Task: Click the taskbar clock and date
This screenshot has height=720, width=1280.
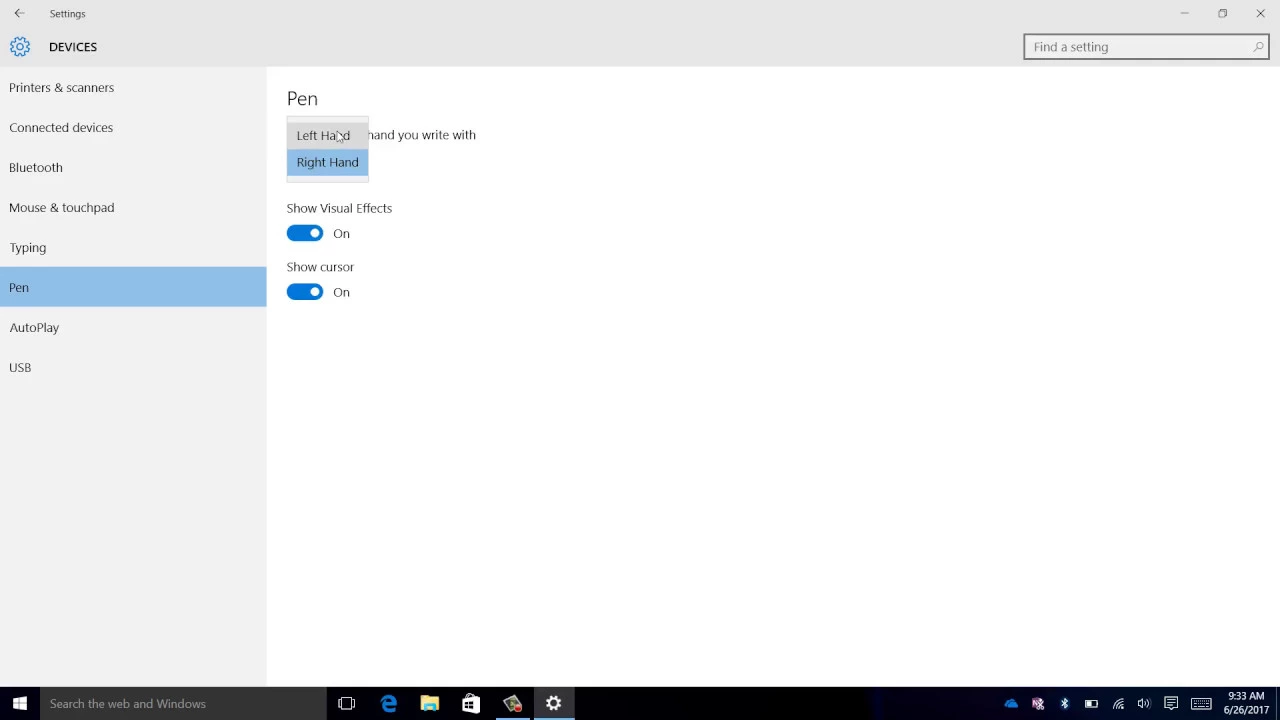Action: pos(1246,703)
